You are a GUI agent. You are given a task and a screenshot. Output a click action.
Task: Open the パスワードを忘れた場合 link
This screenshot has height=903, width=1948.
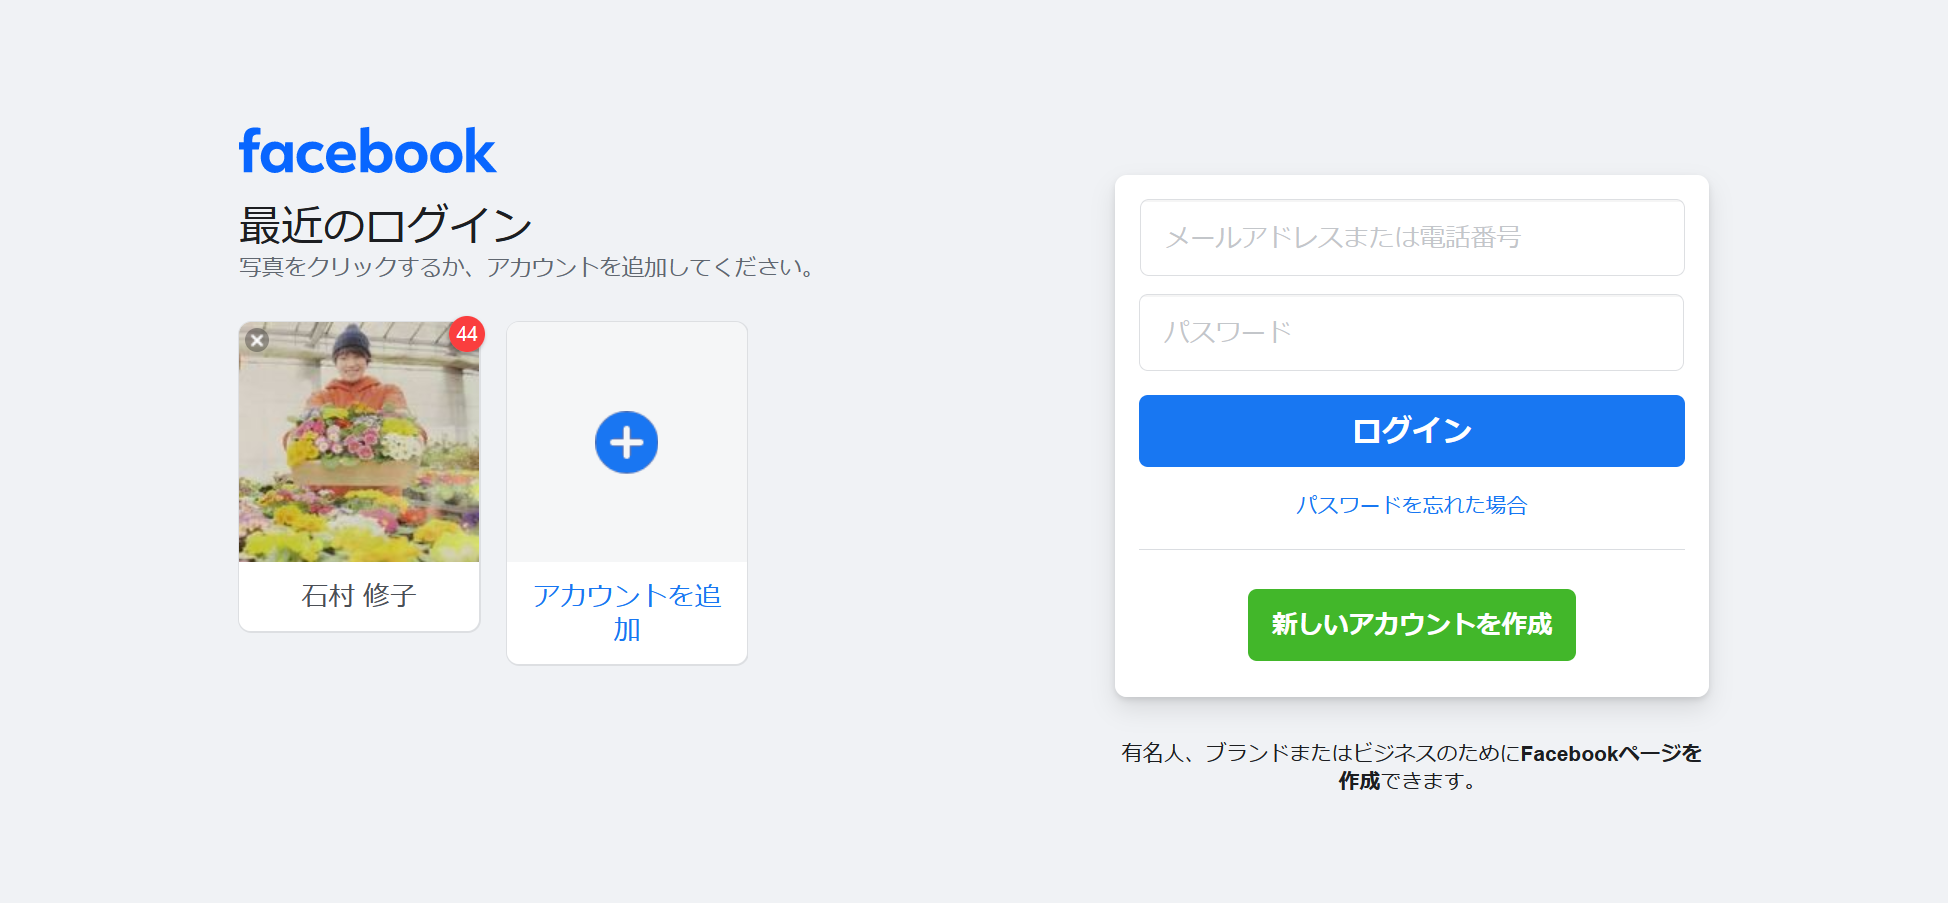1411,505
